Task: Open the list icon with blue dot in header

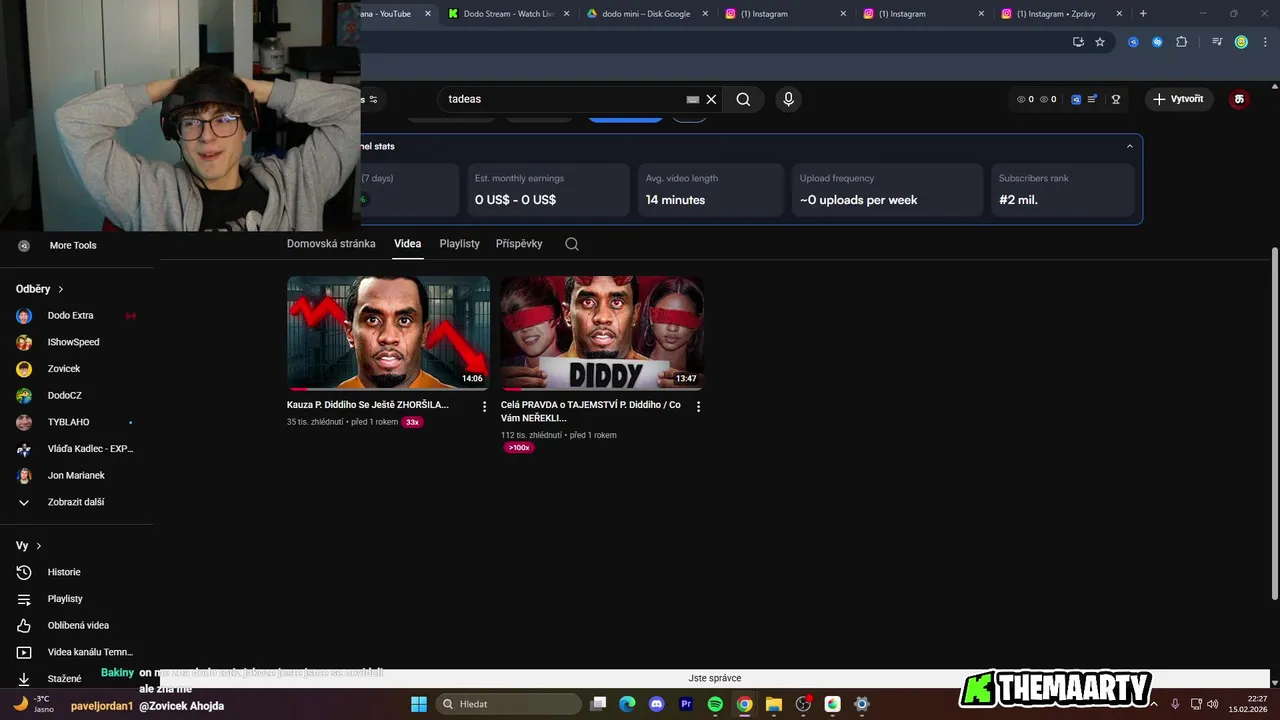Action: [1092, 99]
